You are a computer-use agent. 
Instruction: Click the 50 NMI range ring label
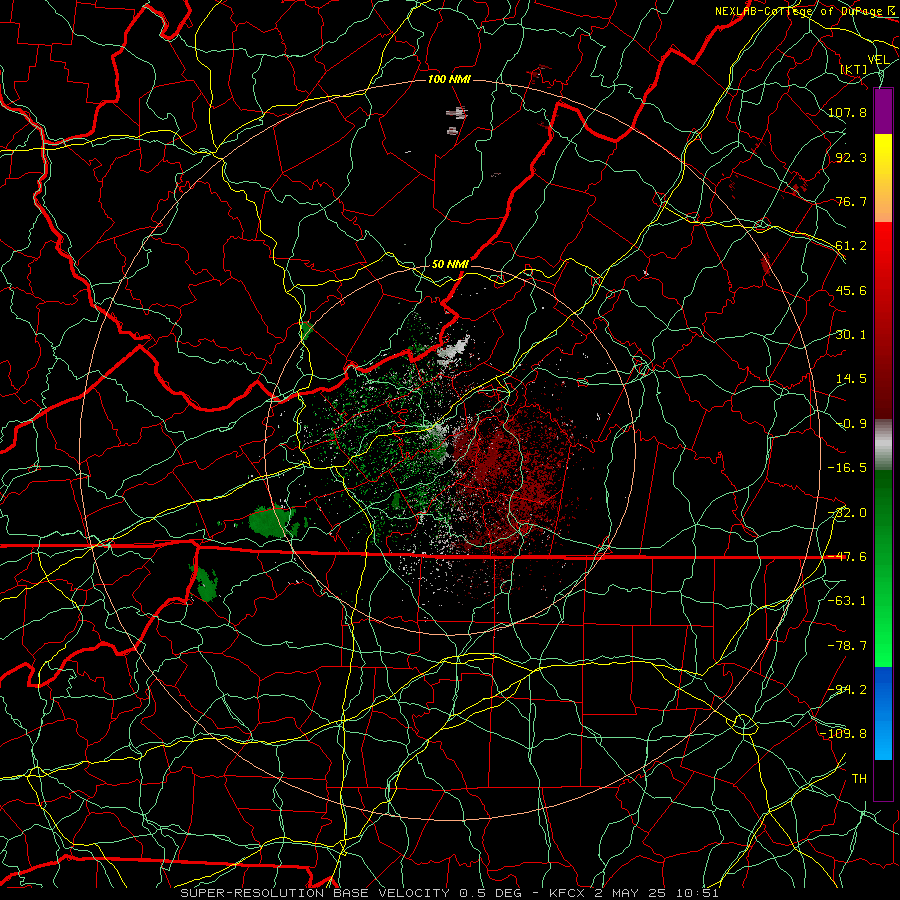450,264
